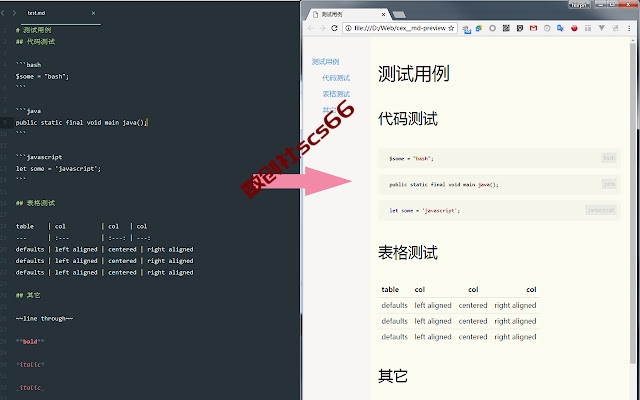
Task: Click the bash language label on code block
Action: click(609, 158)
